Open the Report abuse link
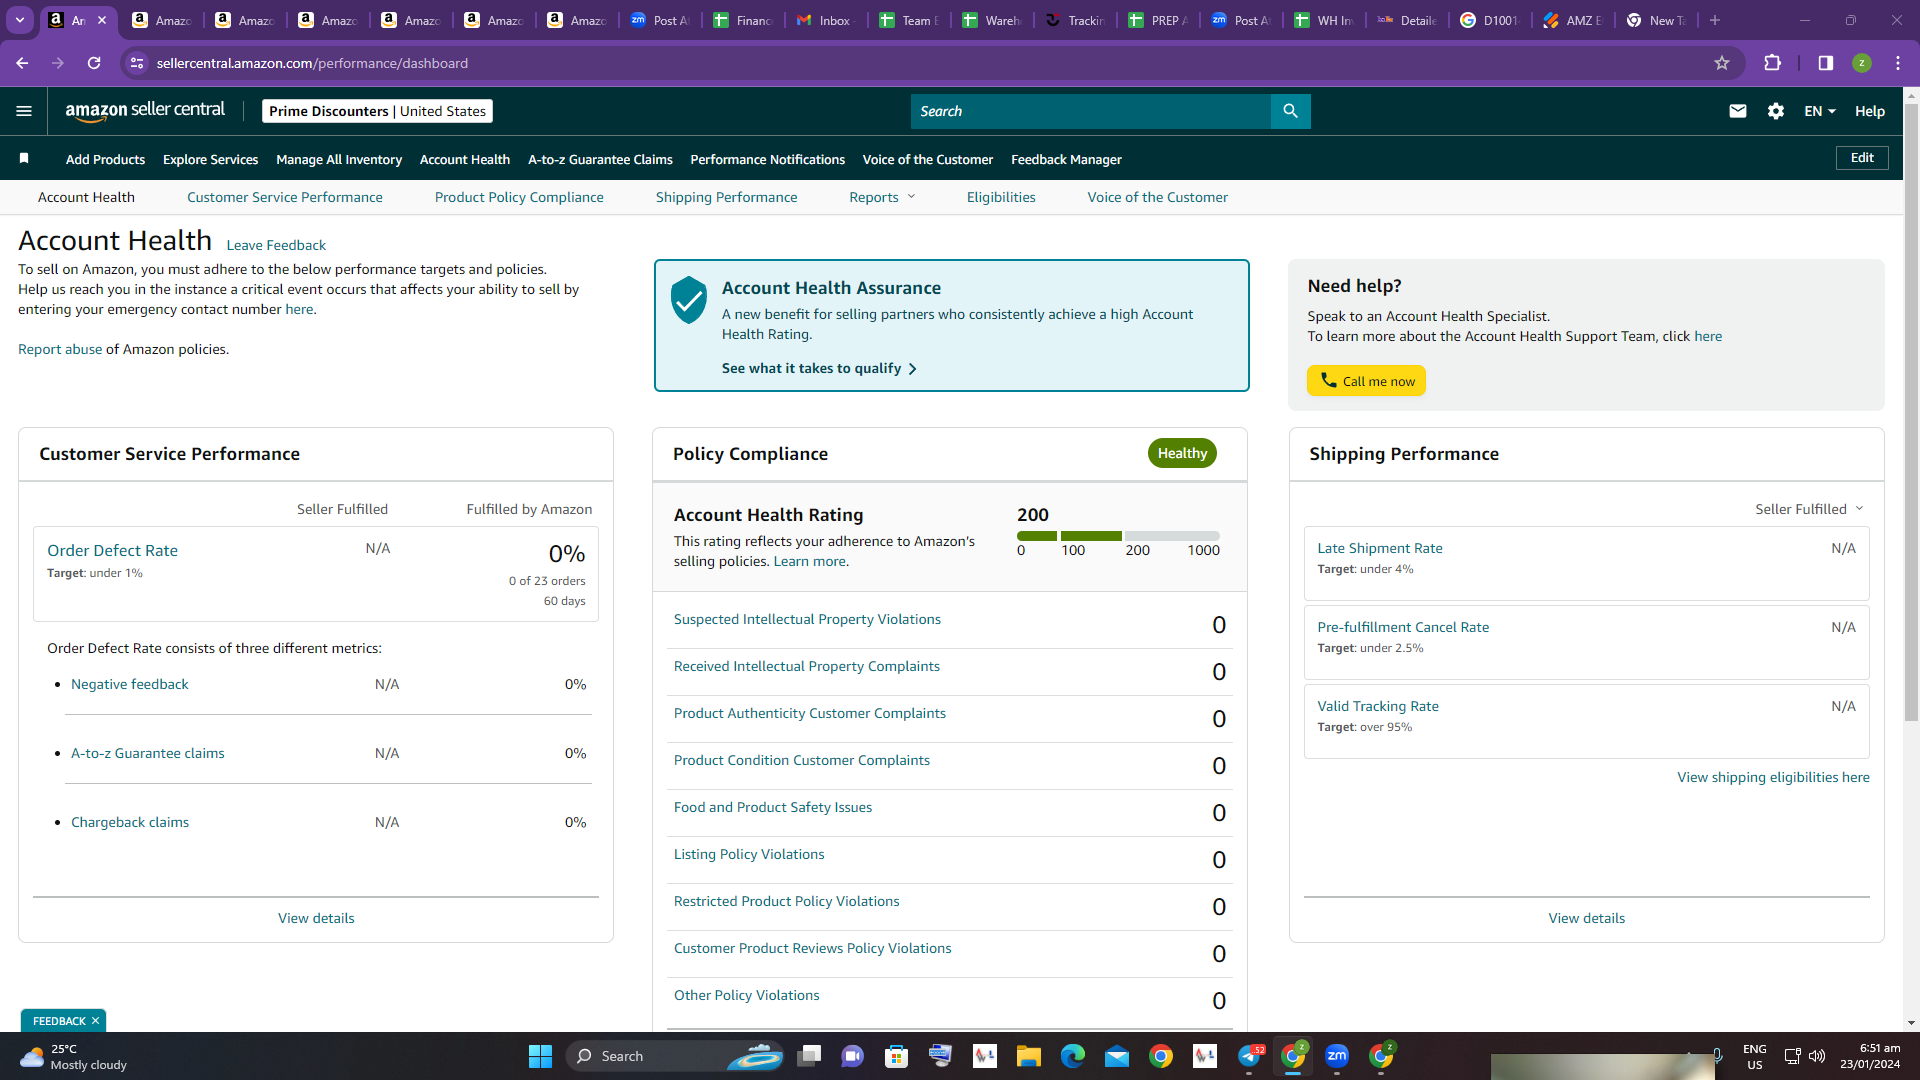The width and height of the screenshot is (1920, 1080). (x=60, y=349)
